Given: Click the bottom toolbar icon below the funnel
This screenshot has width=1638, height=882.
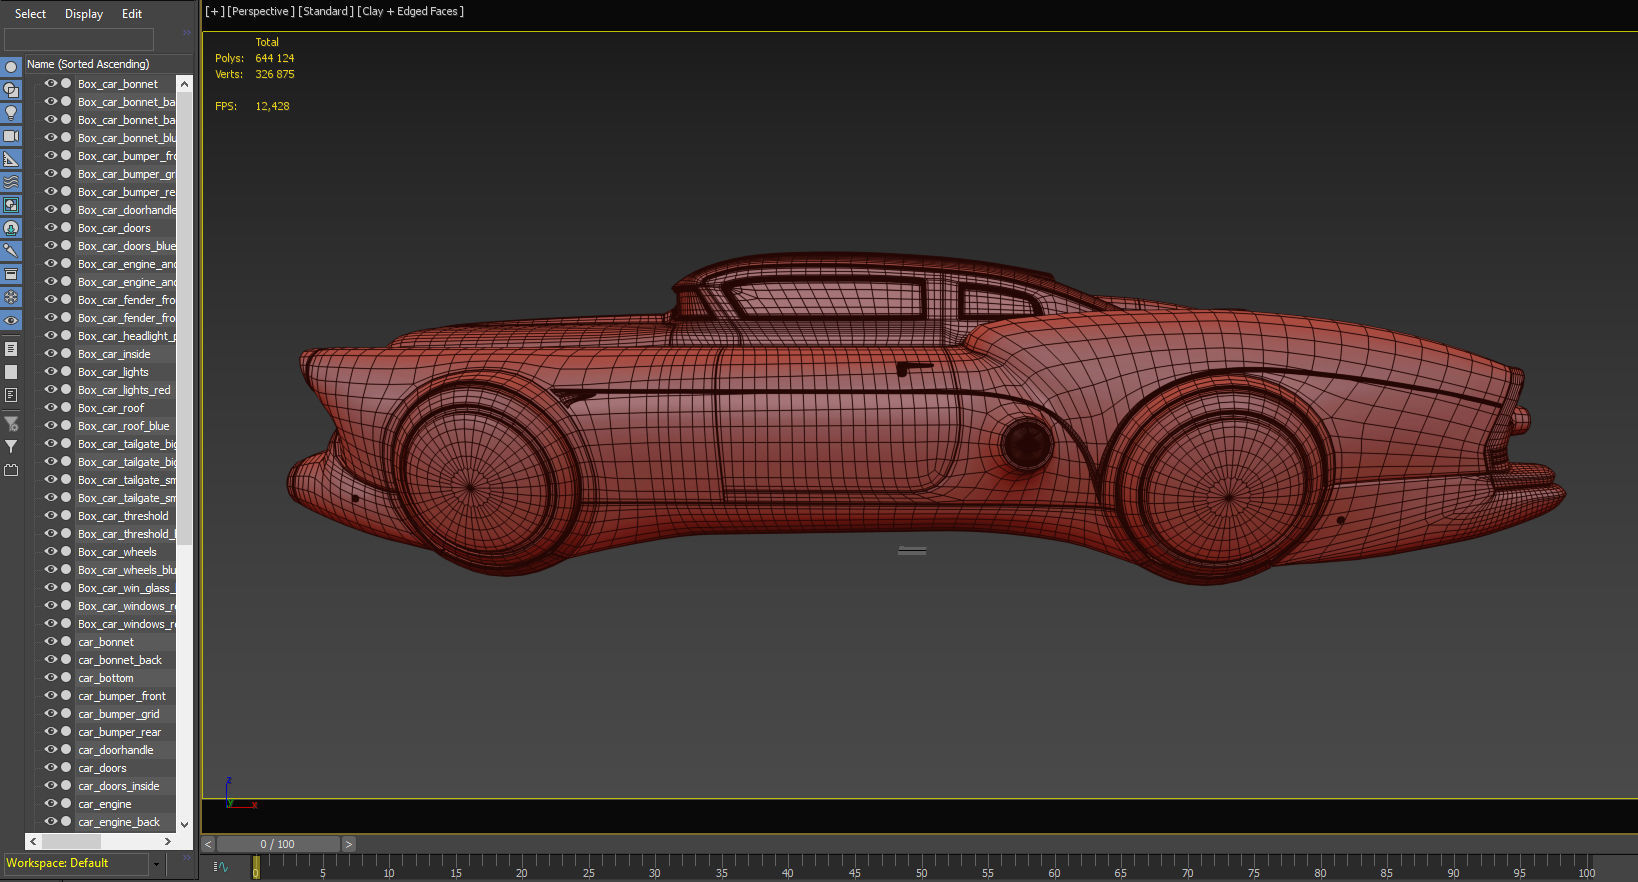Looking at the screenshot, I should coord(11,470).
